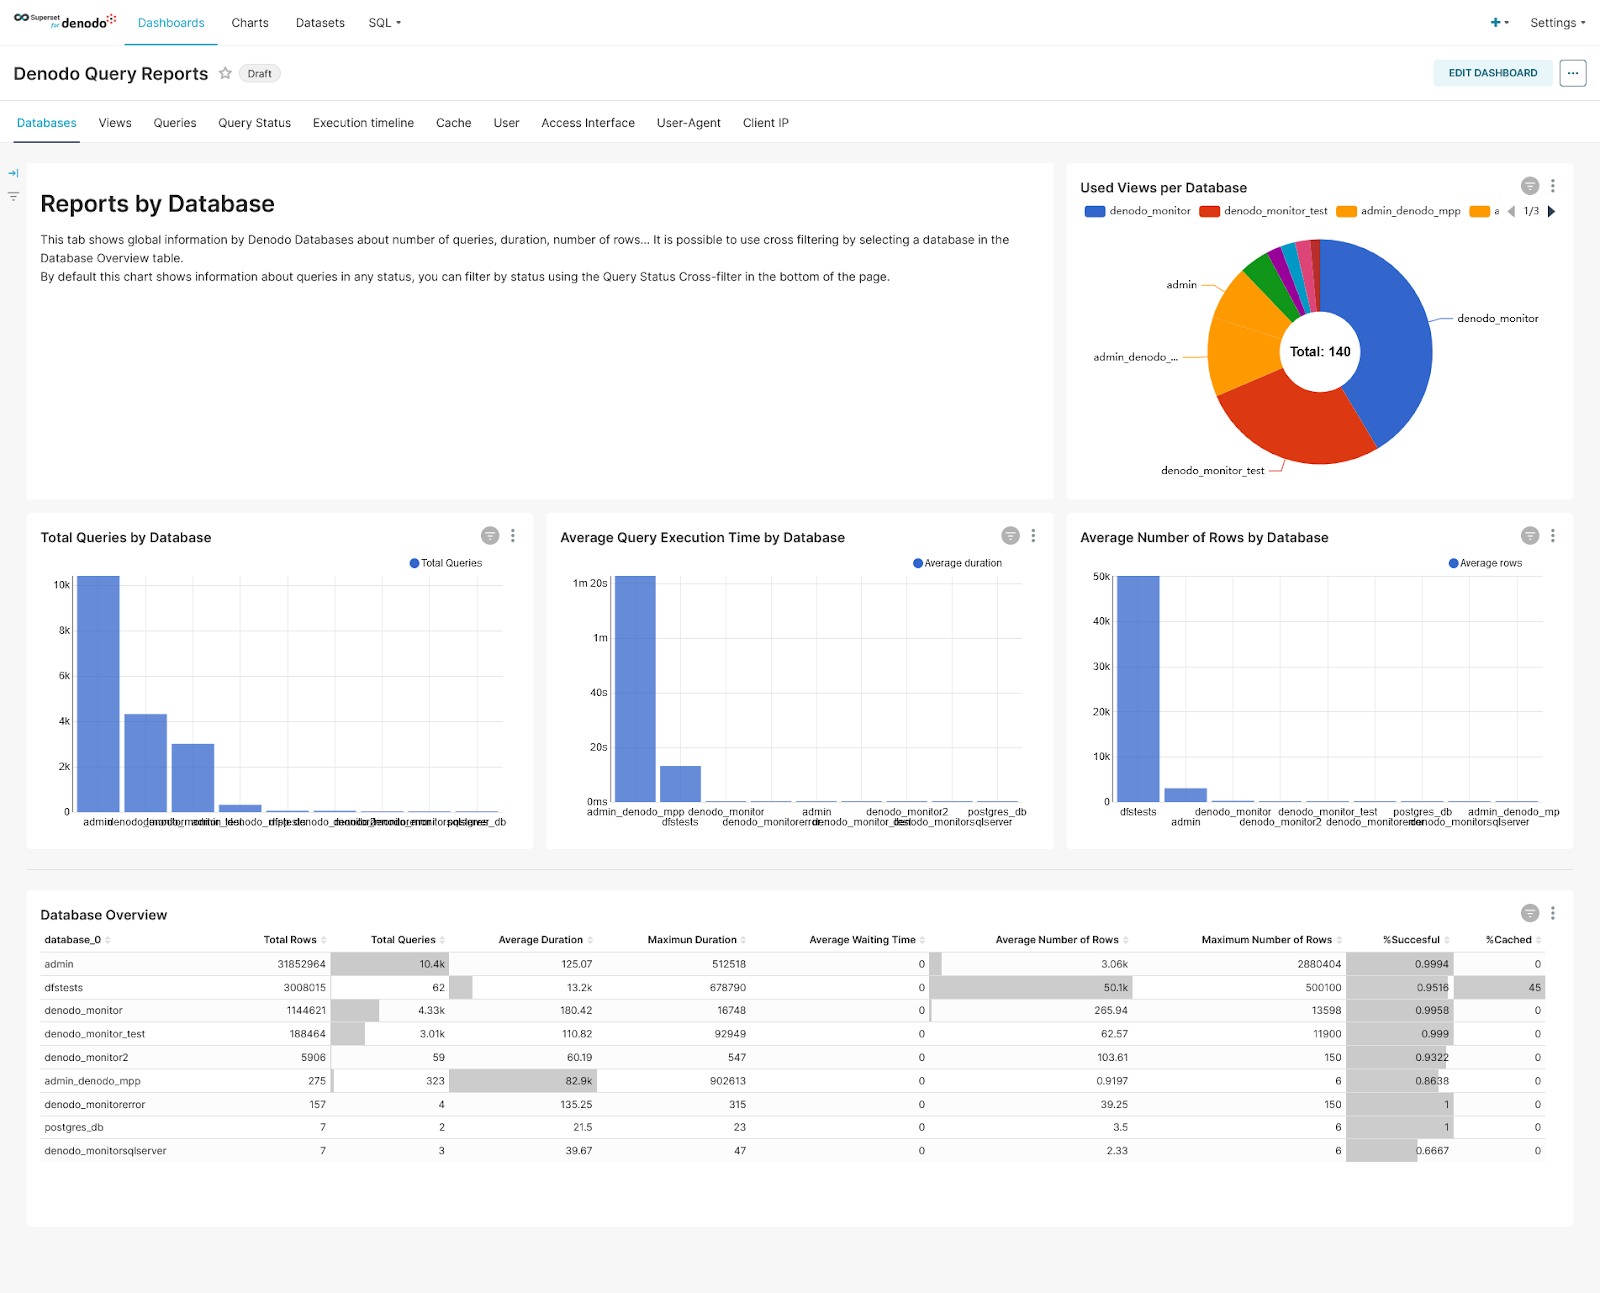Toggle Total Queries legend series
The image size is (1600, 1293).
[446, 563]
